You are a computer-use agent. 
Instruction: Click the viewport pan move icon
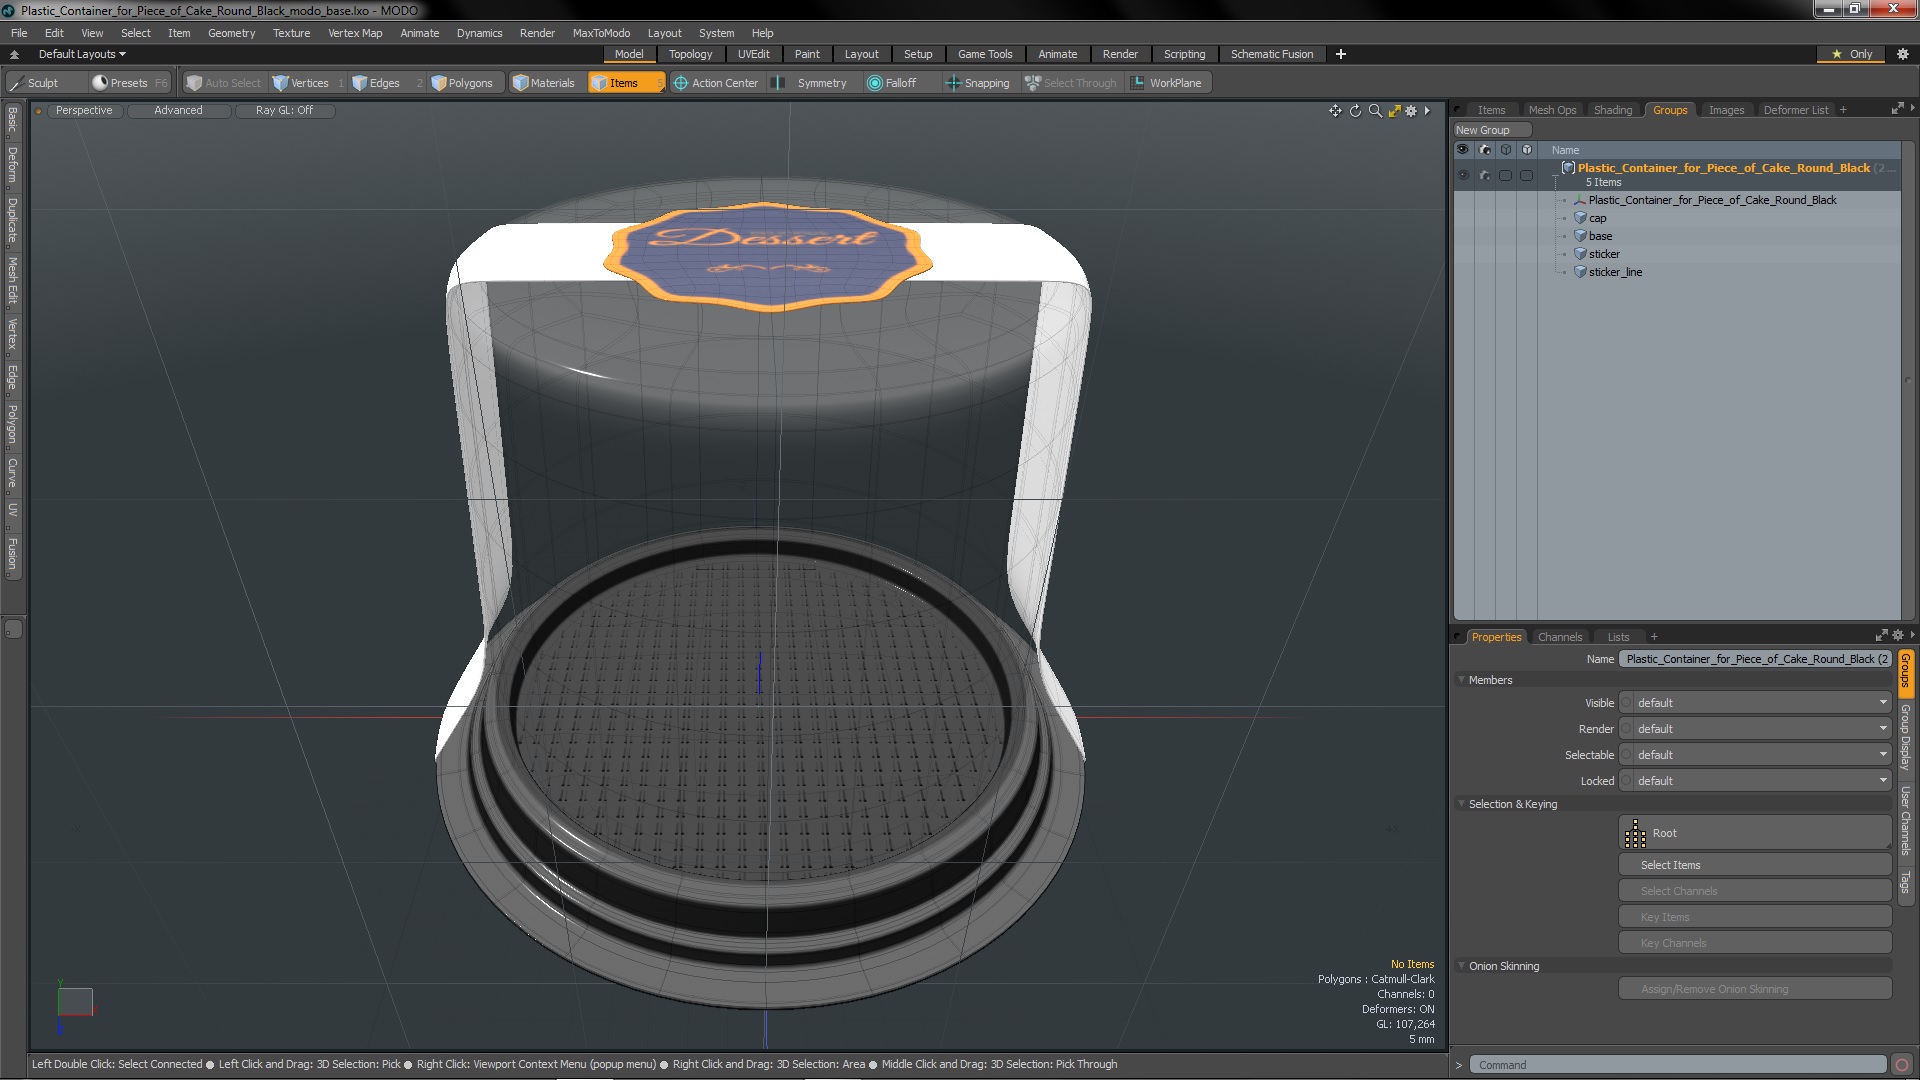click(x=1335, y=111)
